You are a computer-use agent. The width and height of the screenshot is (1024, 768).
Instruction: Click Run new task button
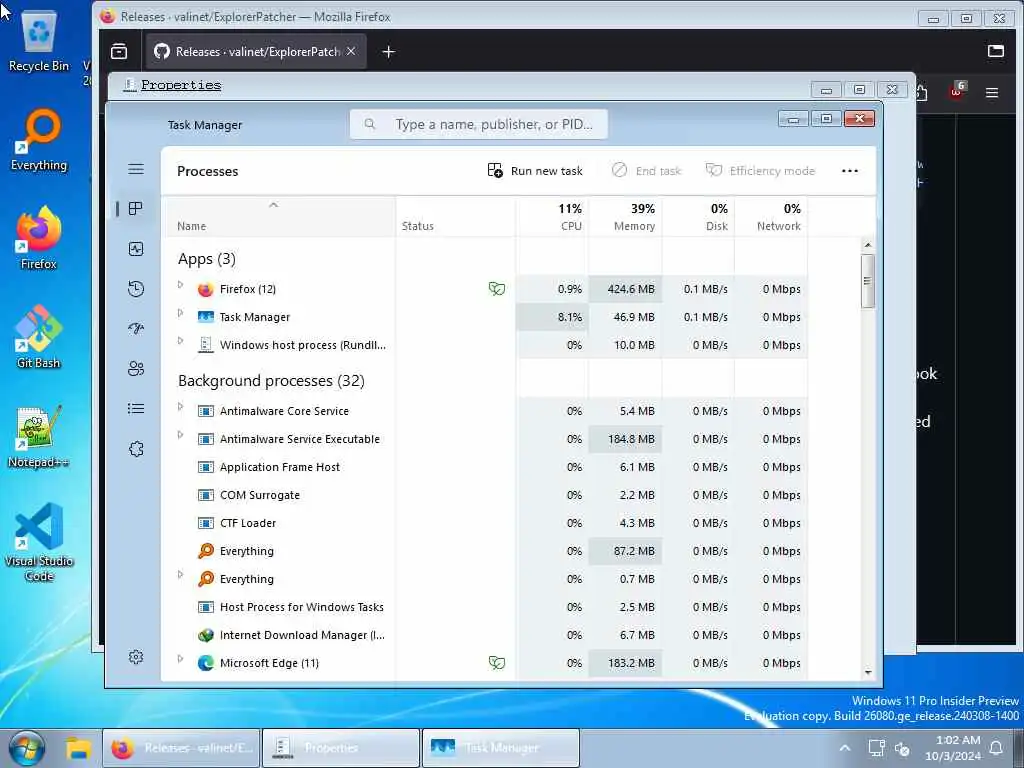pyautogui.click(x=535, y=171)
